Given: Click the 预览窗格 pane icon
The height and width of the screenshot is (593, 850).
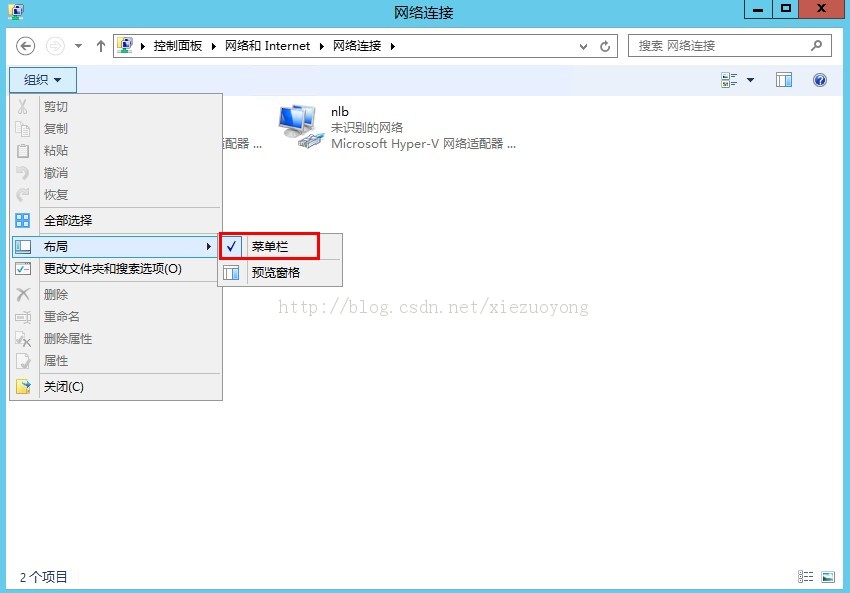Looking at the screenshot, I should tap(231, 273).
